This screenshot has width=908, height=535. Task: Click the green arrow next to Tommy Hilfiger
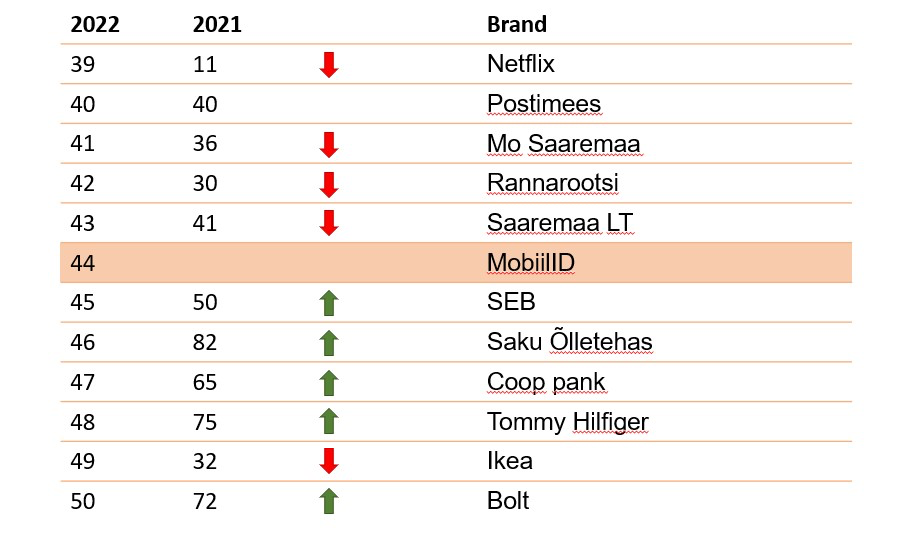tap(329, 422)
